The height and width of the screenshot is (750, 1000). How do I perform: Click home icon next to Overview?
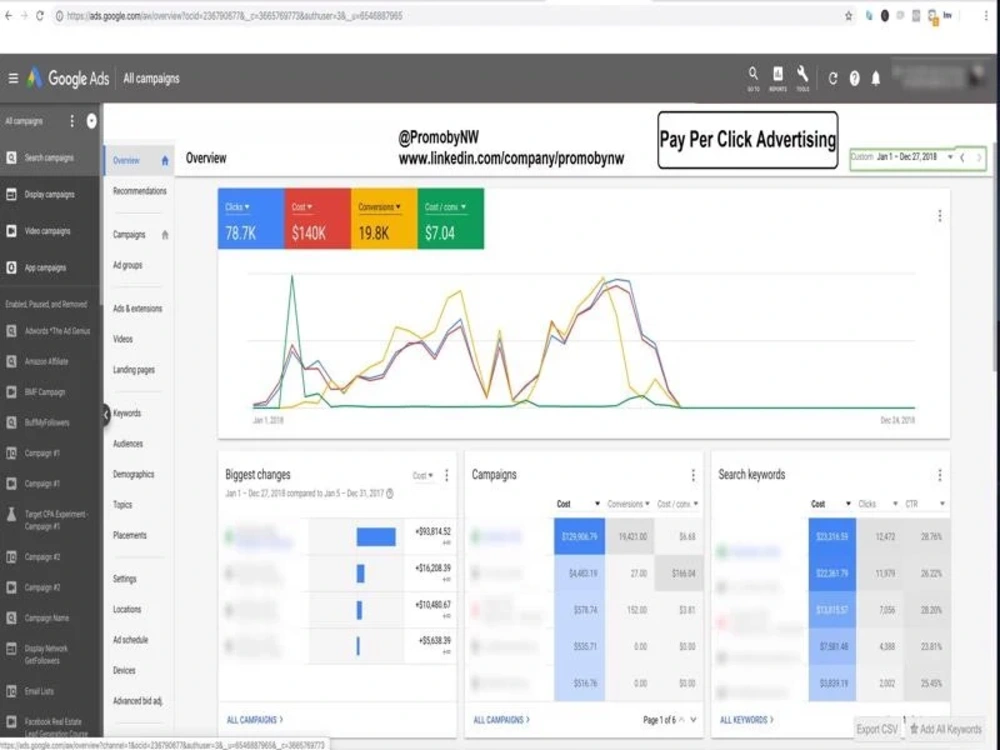click(165, 161)
